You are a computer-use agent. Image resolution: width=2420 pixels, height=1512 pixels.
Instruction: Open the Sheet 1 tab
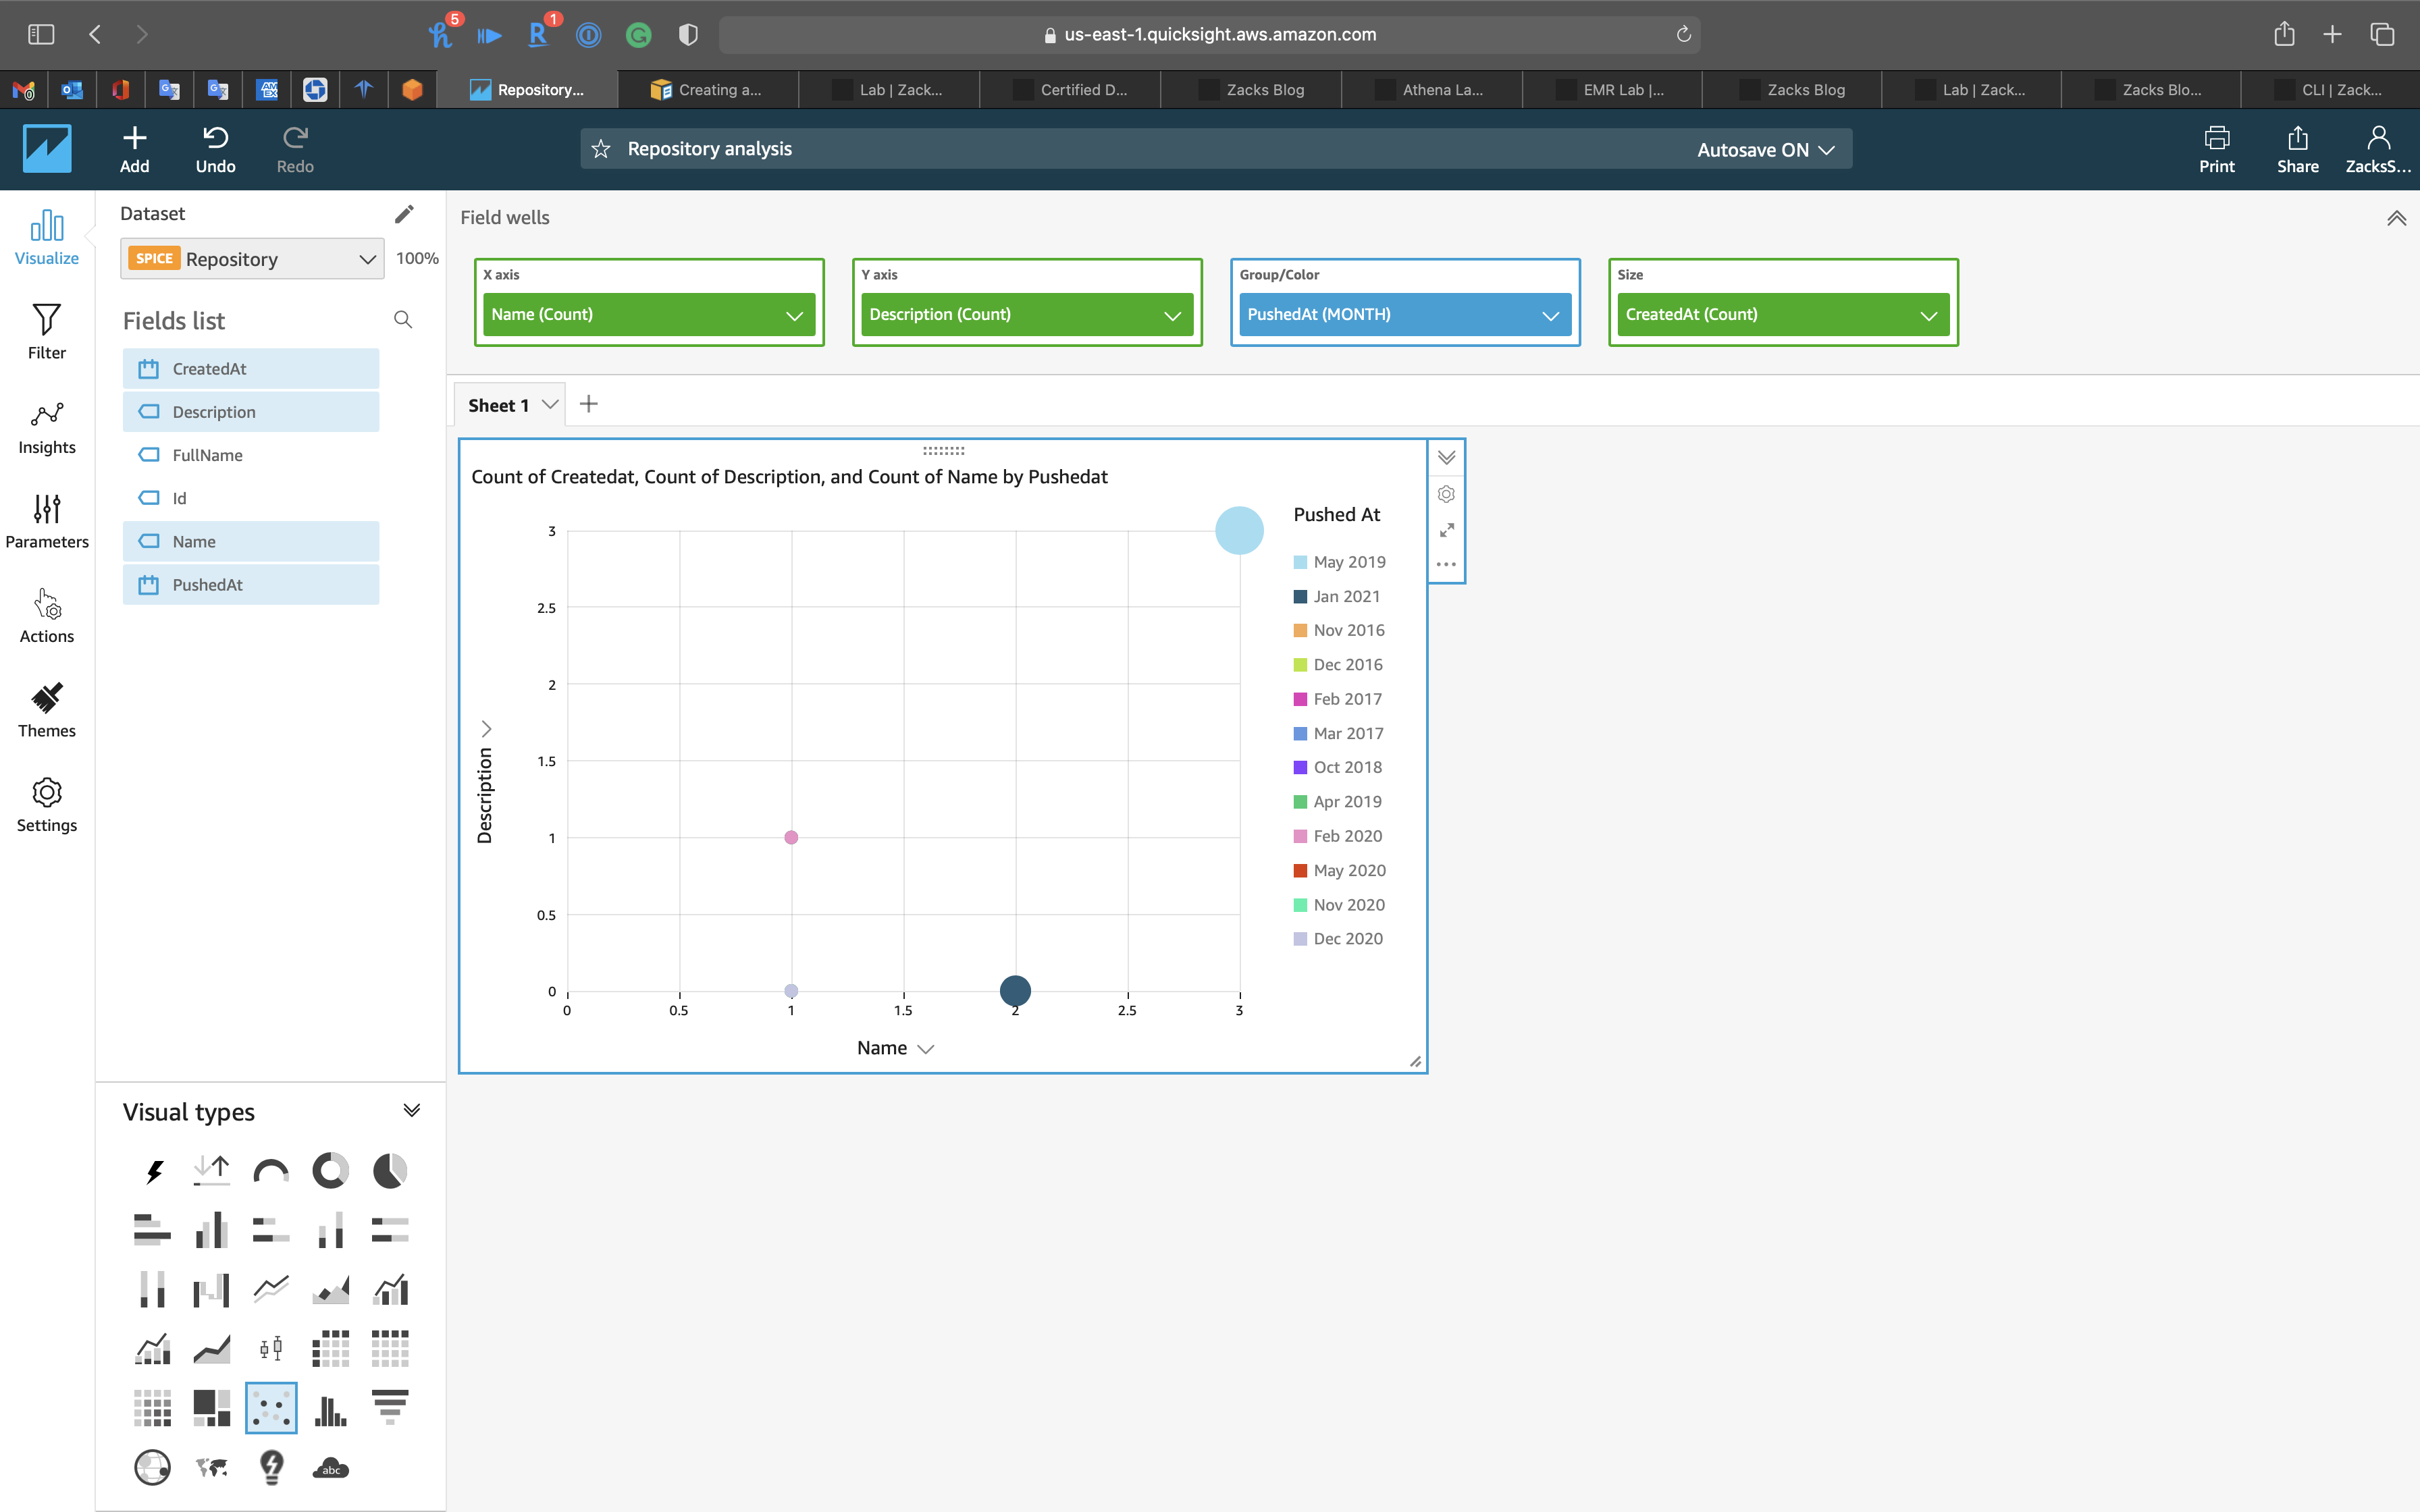(498, 405)
